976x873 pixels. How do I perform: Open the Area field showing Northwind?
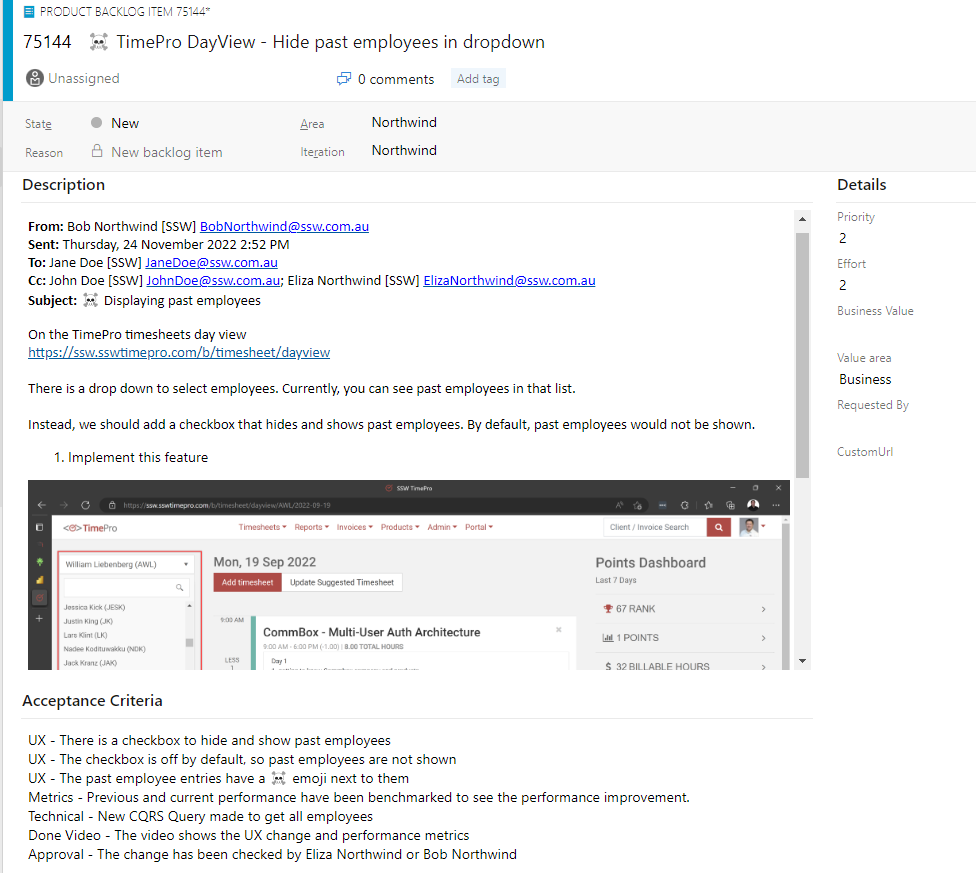(404, 123)
